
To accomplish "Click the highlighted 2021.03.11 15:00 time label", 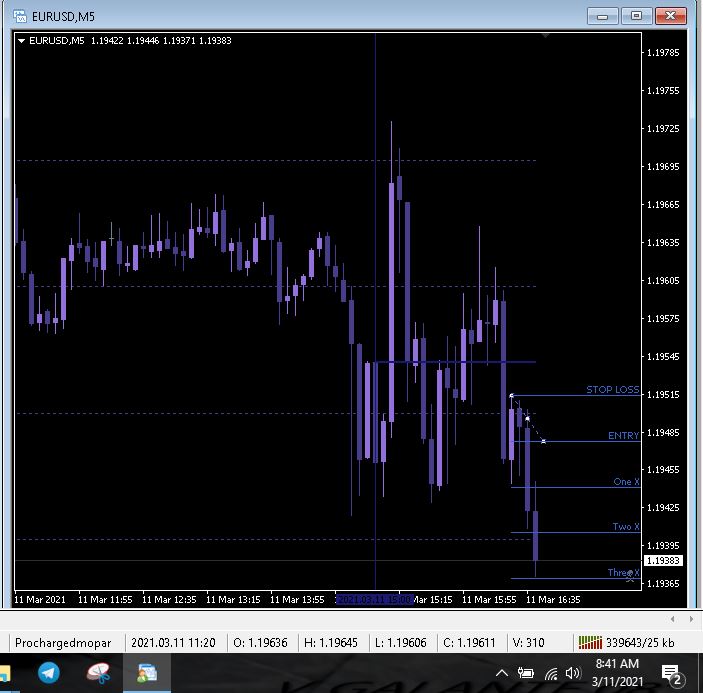I will pyautogui.click(x=374, y=599).
